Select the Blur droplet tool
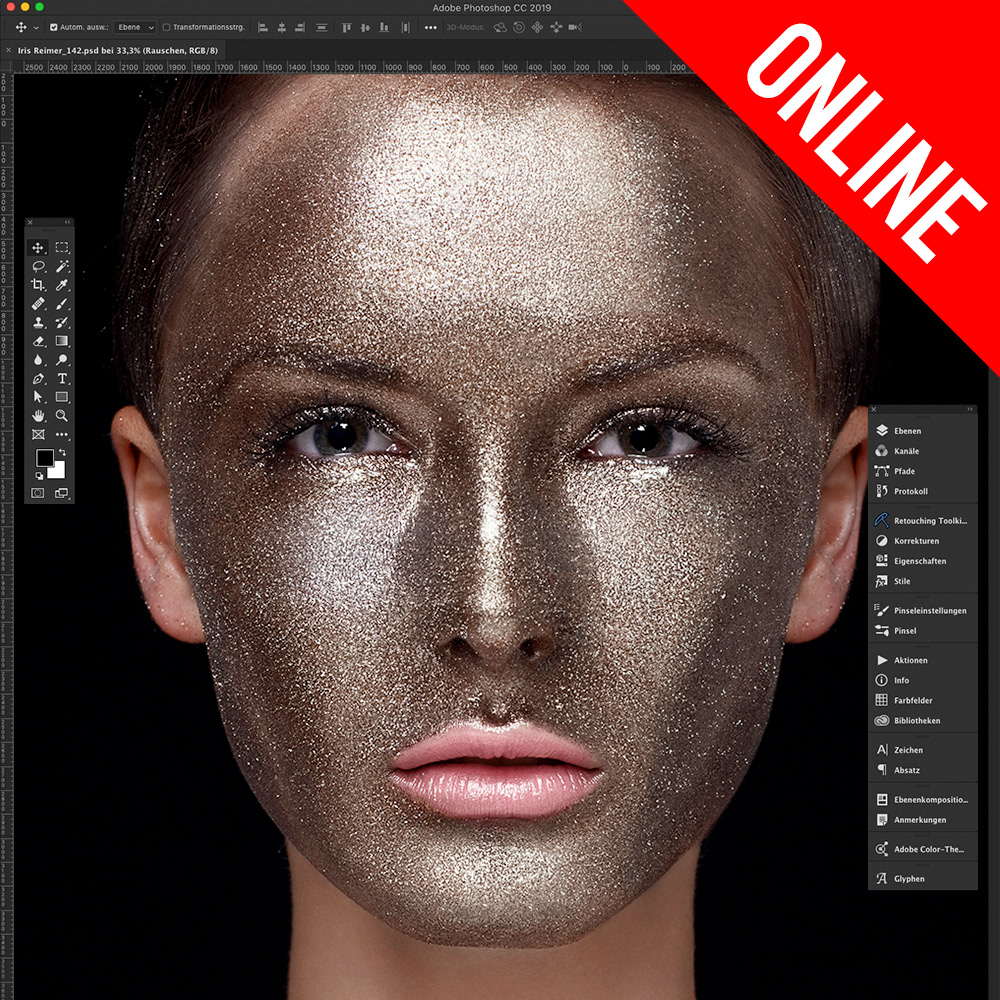The image size is (1000, 1000). [38, 360]
